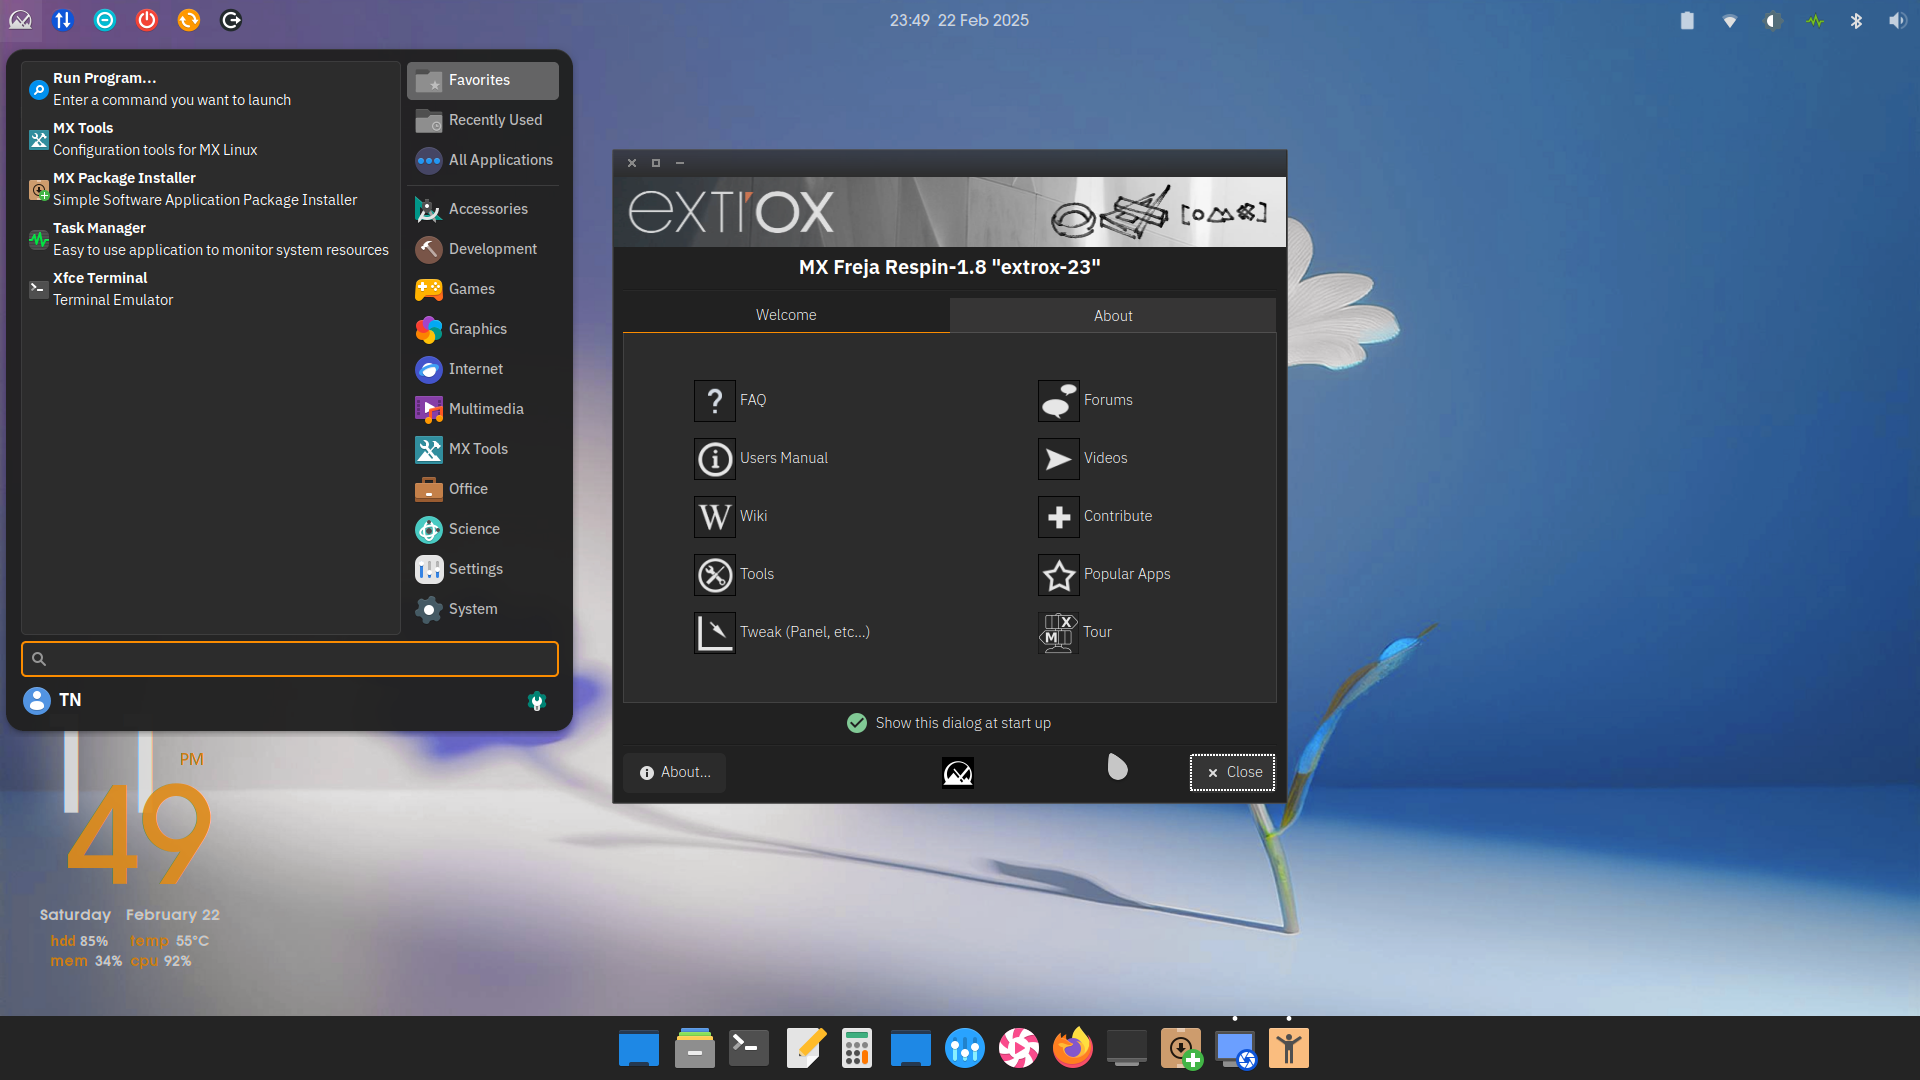
Task: Open the Internet category
Action: pos(483,369)
